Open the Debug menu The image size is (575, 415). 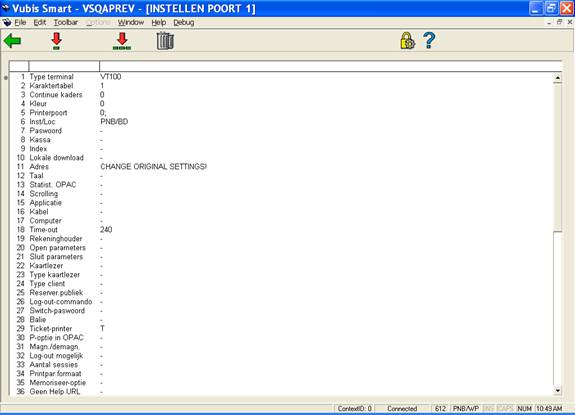coord(184,22)
